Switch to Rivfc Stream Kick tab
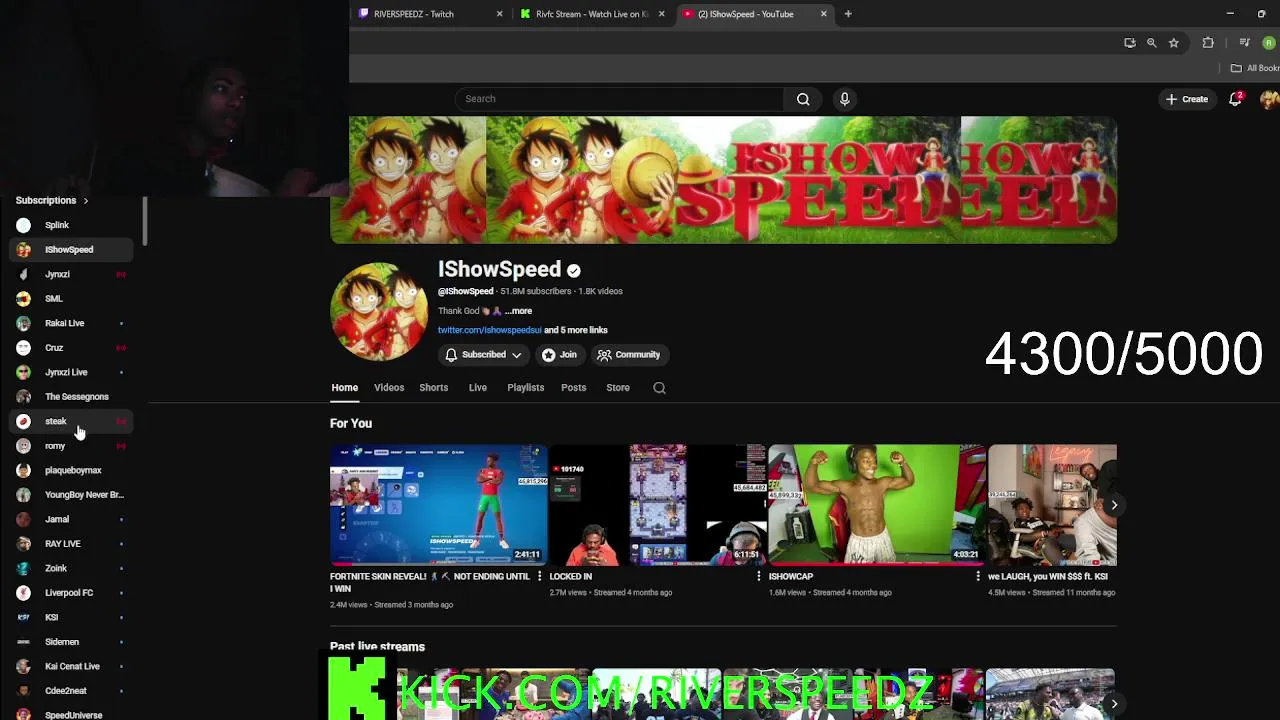This screenshot has width=1280, height=720. pos(592,14)
